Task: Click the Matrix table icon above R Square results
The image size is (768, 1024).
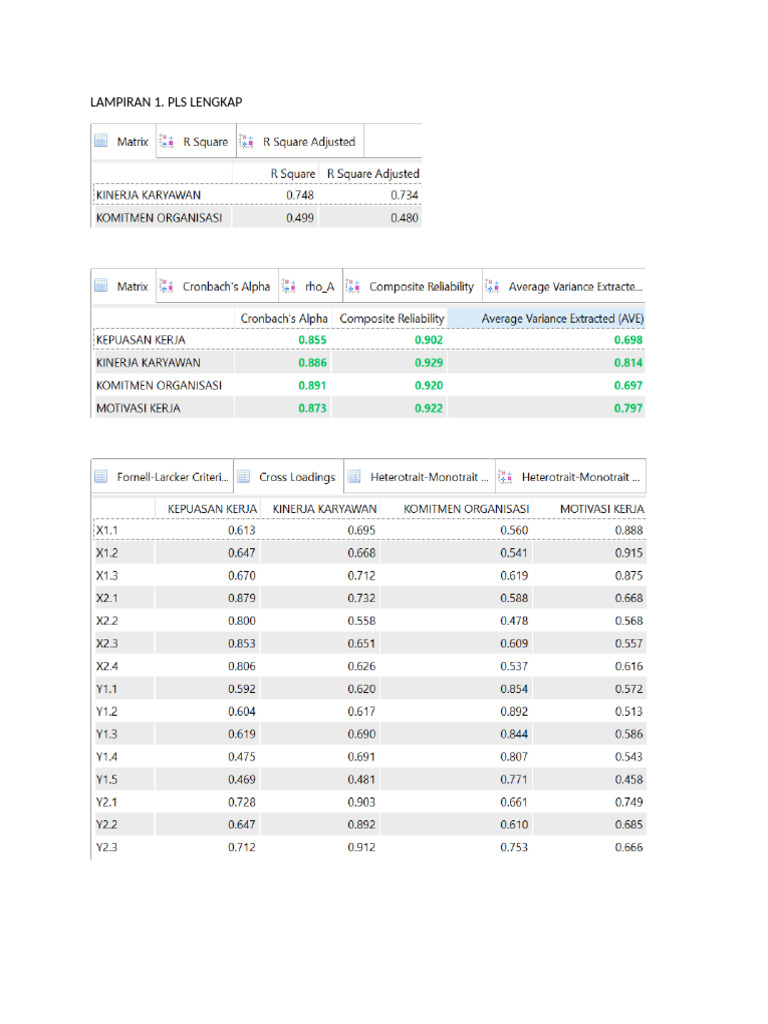Action: pos(101,142)
